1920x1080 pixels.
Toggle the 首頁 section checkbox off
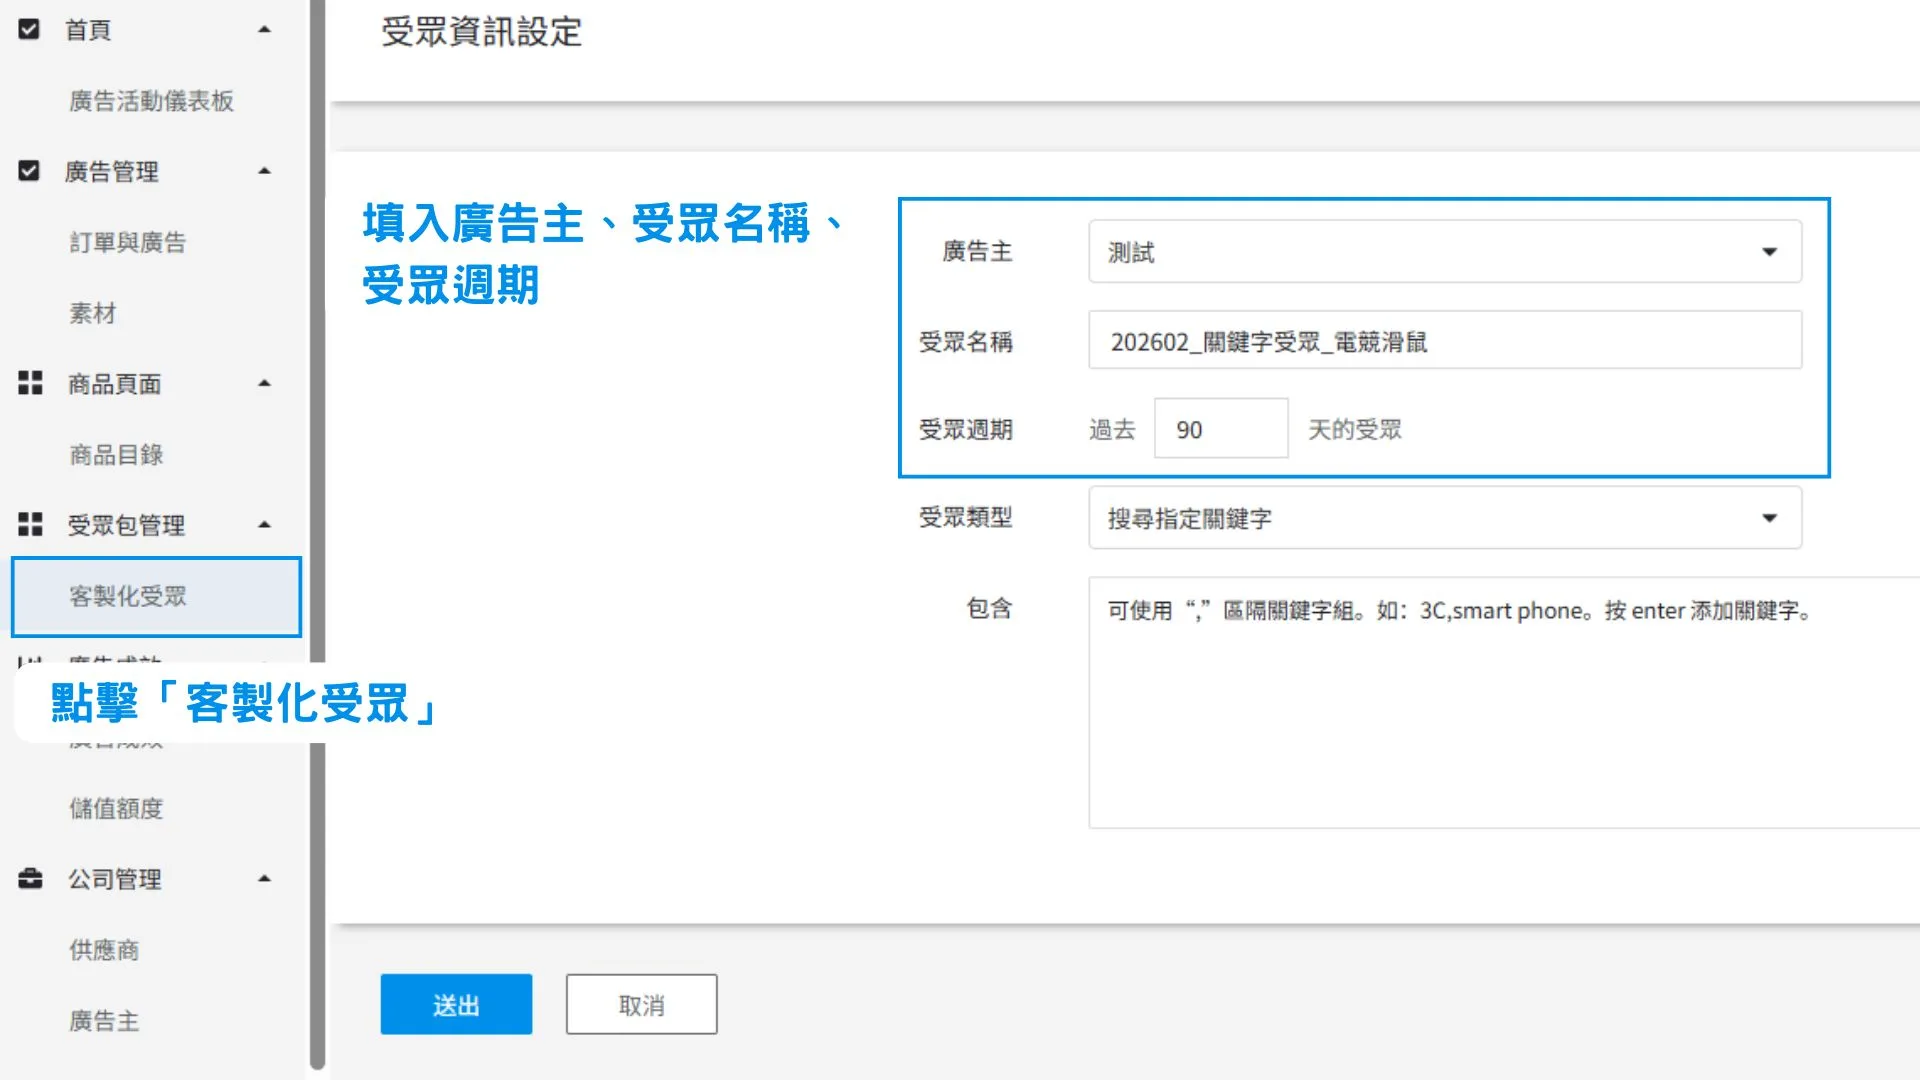pyautogui.click(x=29, y=29)
